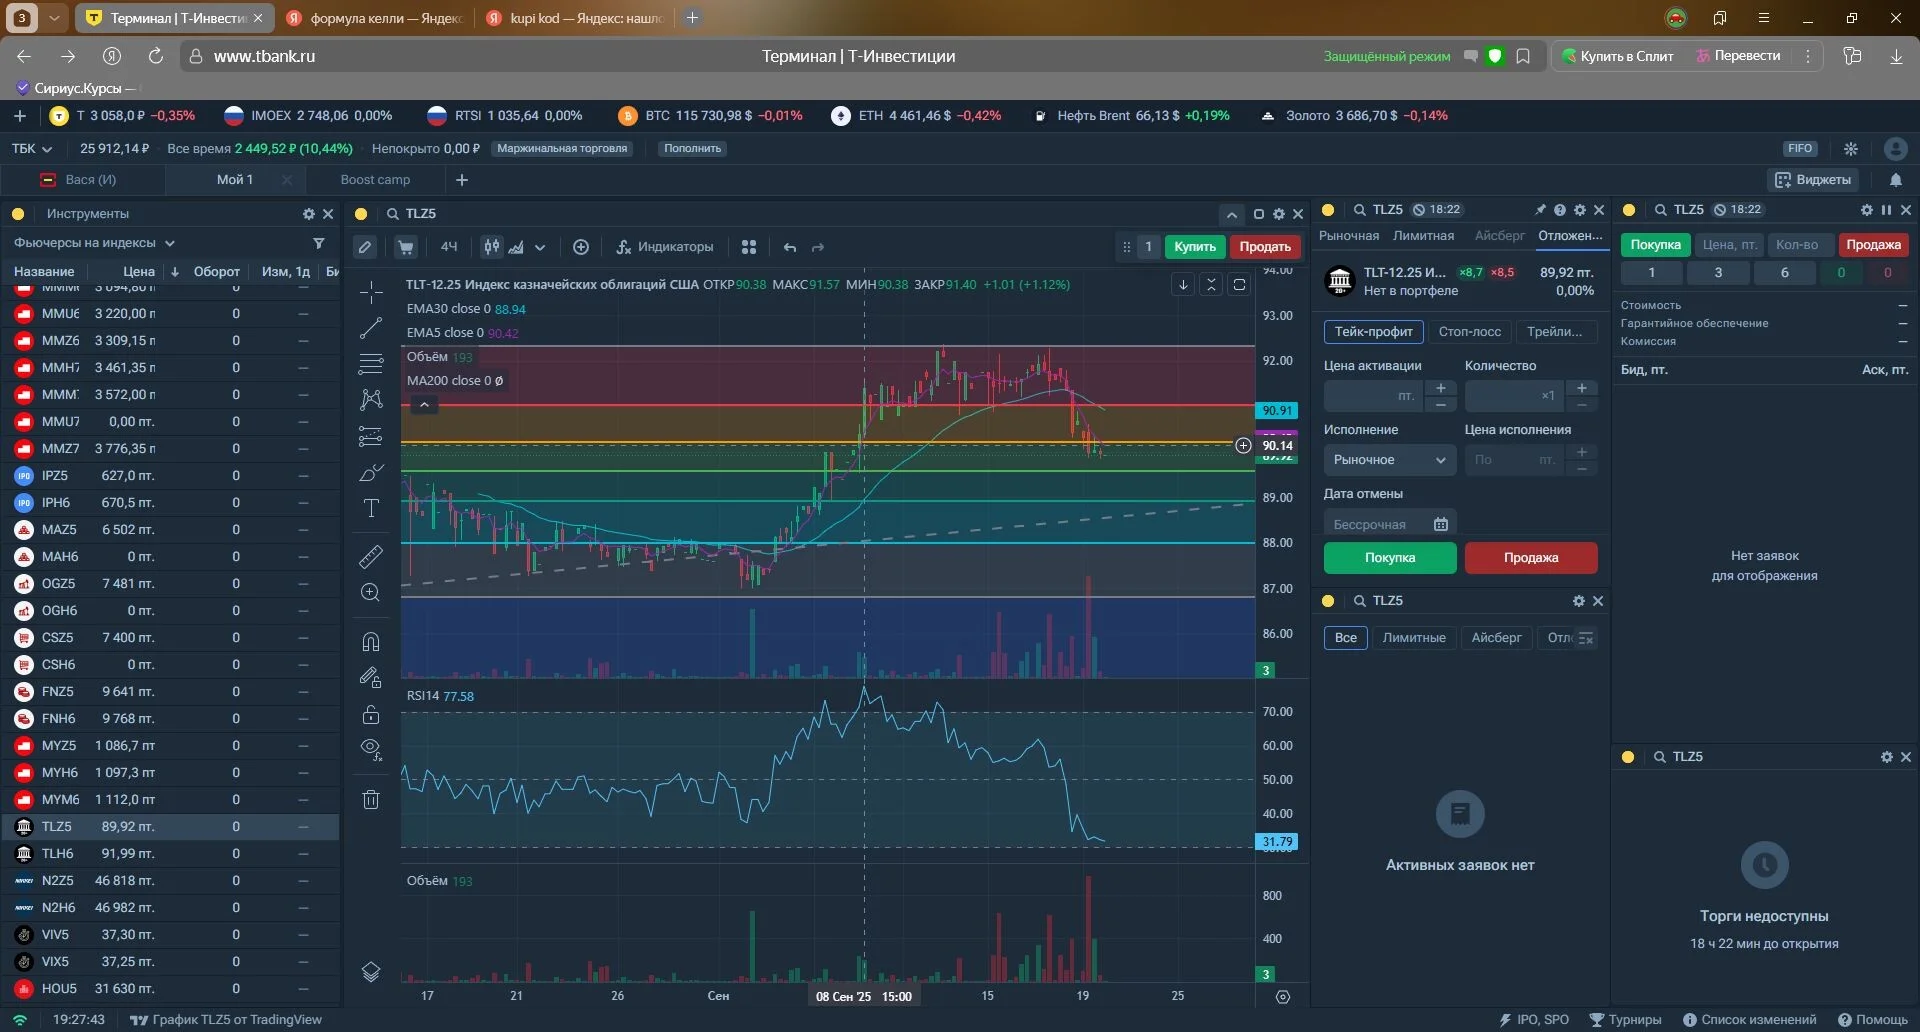
Task: Increase the Цена активации value
Action: (1440, 388)
